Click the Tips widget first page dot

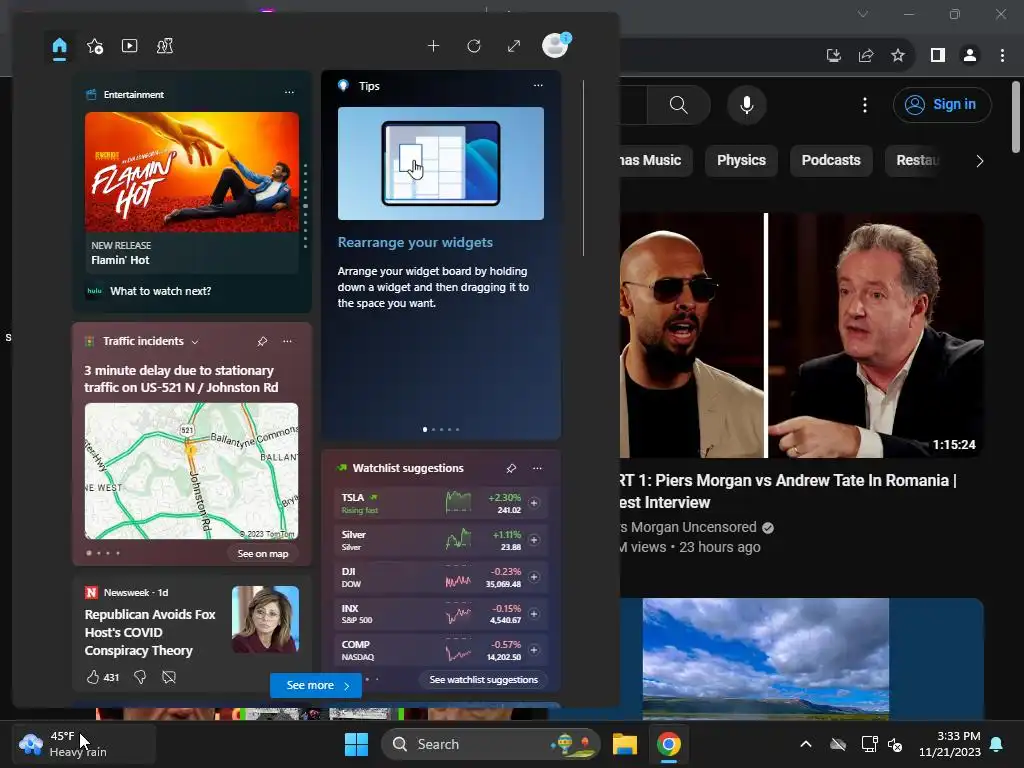click(425, 430)
